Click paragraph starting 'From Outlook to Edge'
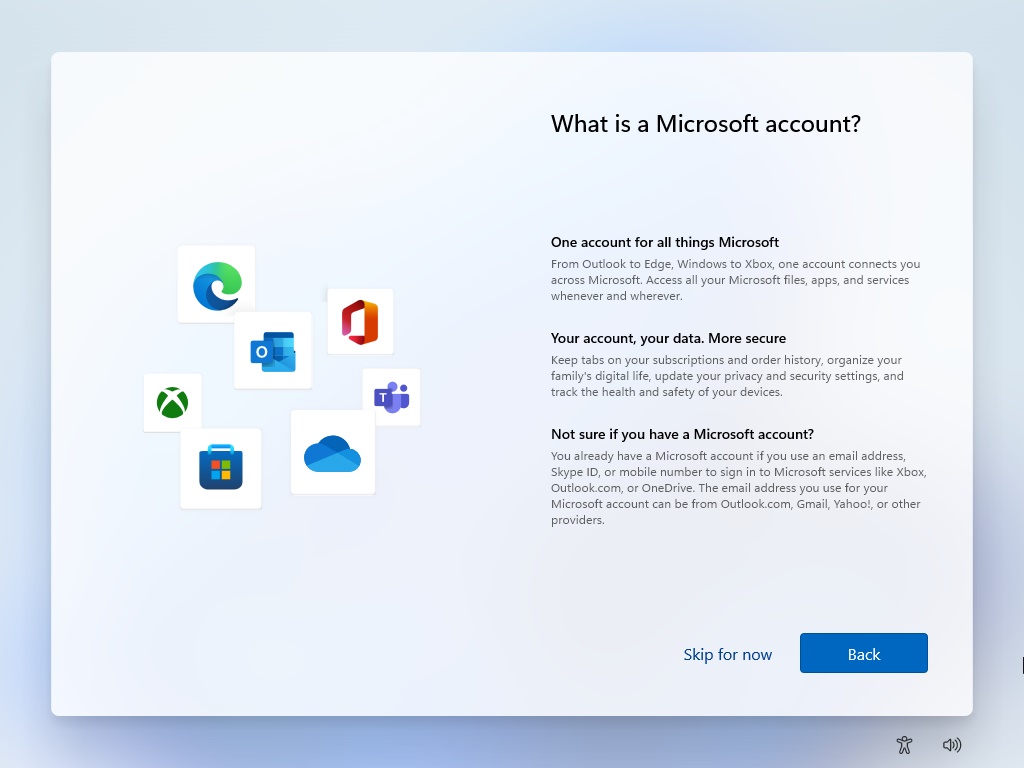The image size is (1024, 768). point(735,280)
